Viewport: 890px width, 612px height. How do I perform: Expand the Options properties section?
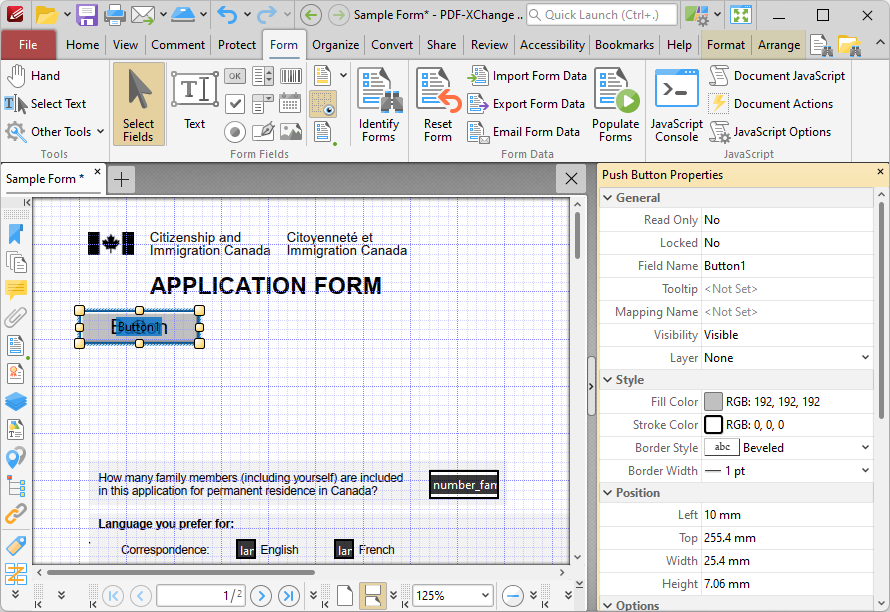click(608, 605)
